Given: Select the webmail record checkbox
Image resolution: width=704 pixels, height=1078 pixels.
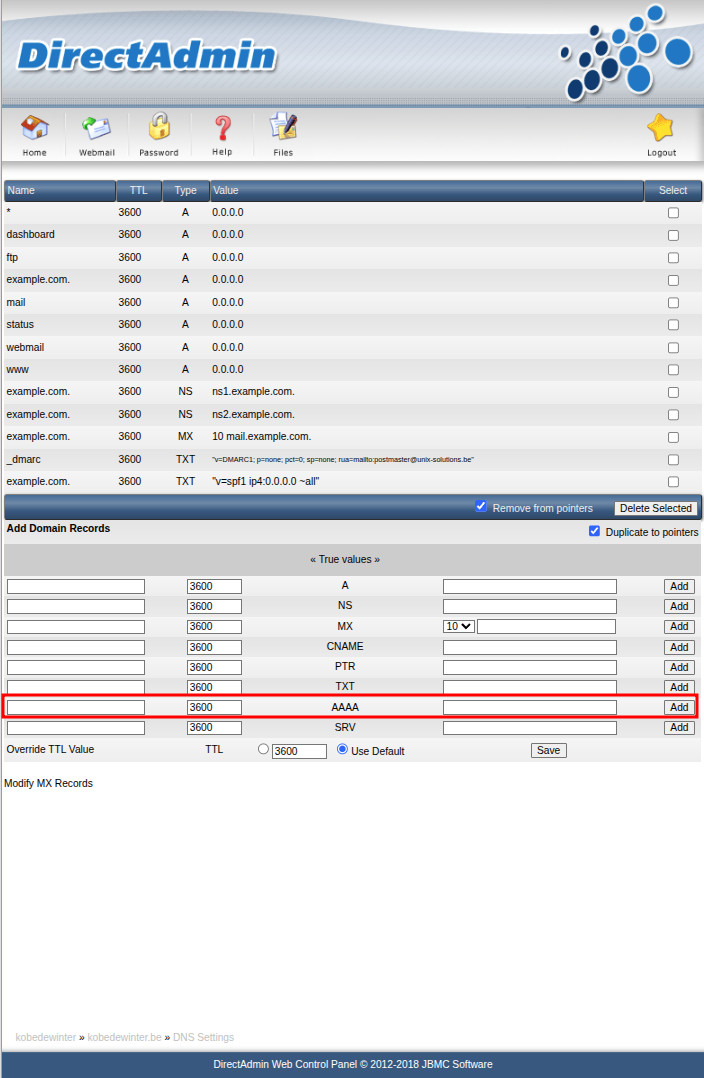Looking at the screenshot, I should tap(673, 348).
